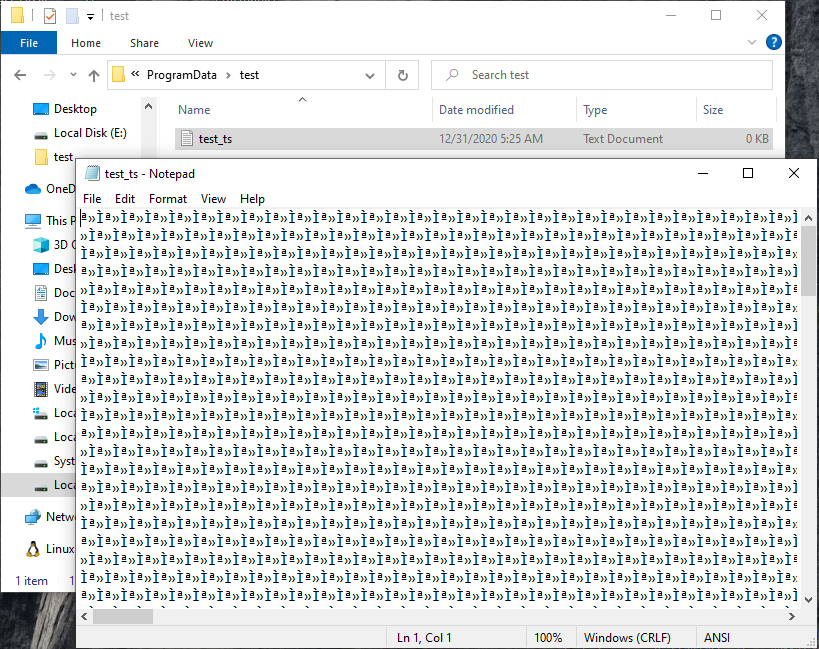This screenshot has height=649, width=819.
Task: Go up one level using the up arrow
Action: [x=93, y=75]
